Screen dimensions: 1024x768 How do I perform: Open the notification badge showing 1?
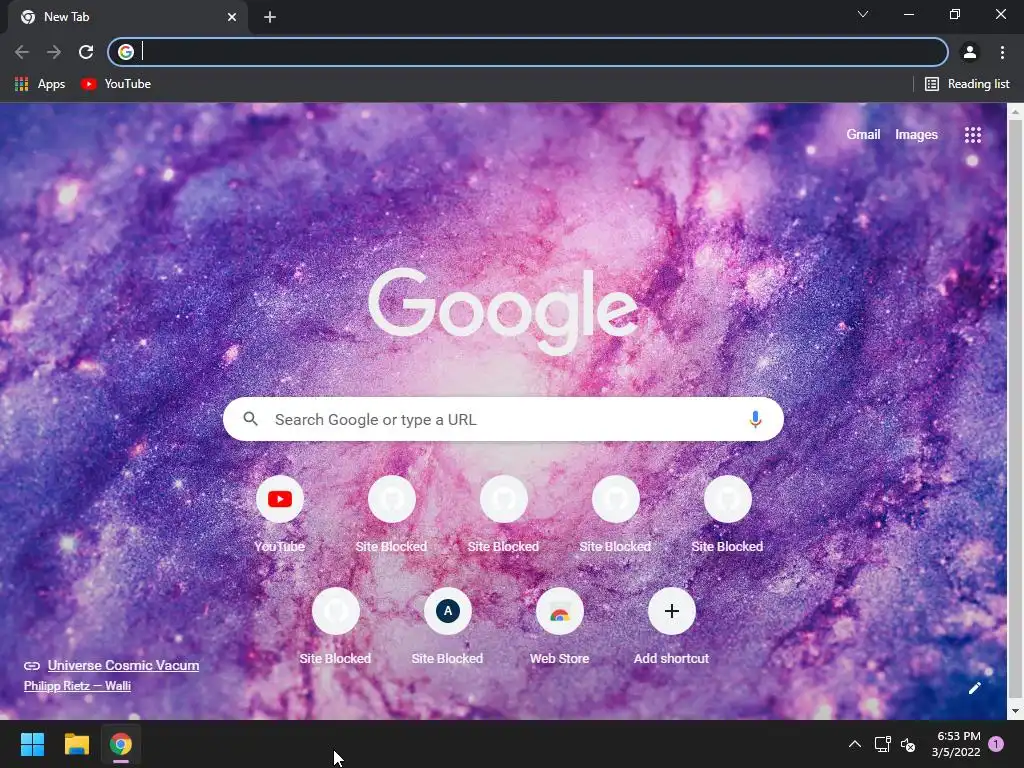click(x=996, y=744)
